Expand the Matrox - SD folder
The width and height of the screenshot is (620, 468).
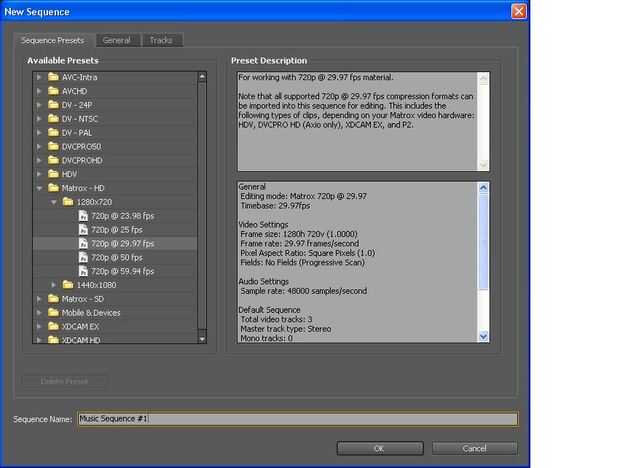point(39,298)
